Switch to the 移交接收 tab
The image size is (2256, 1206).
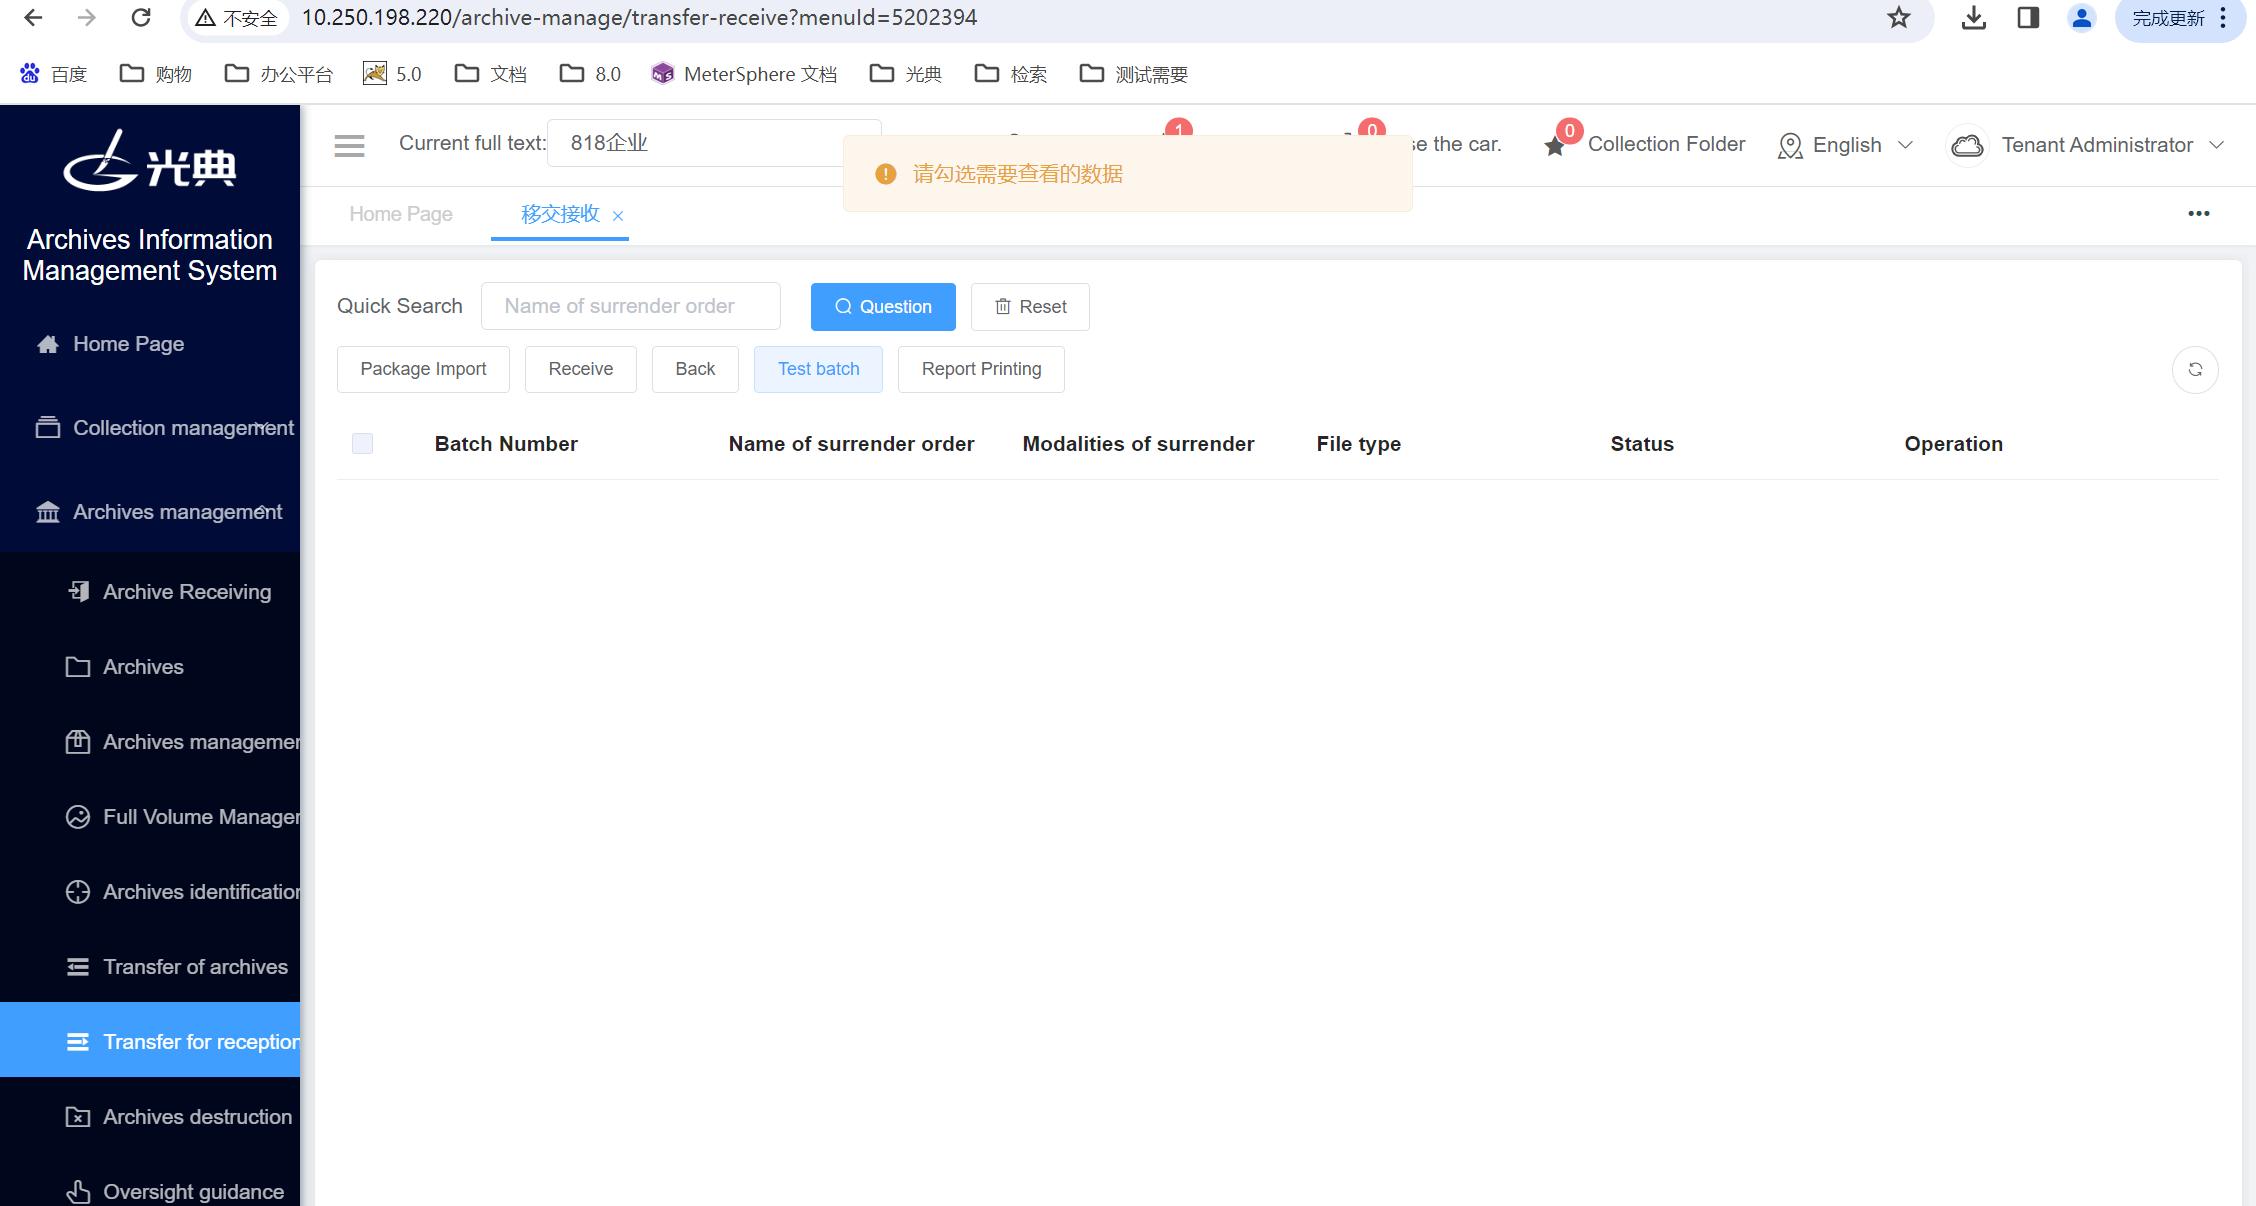click(x=560, y=214)
